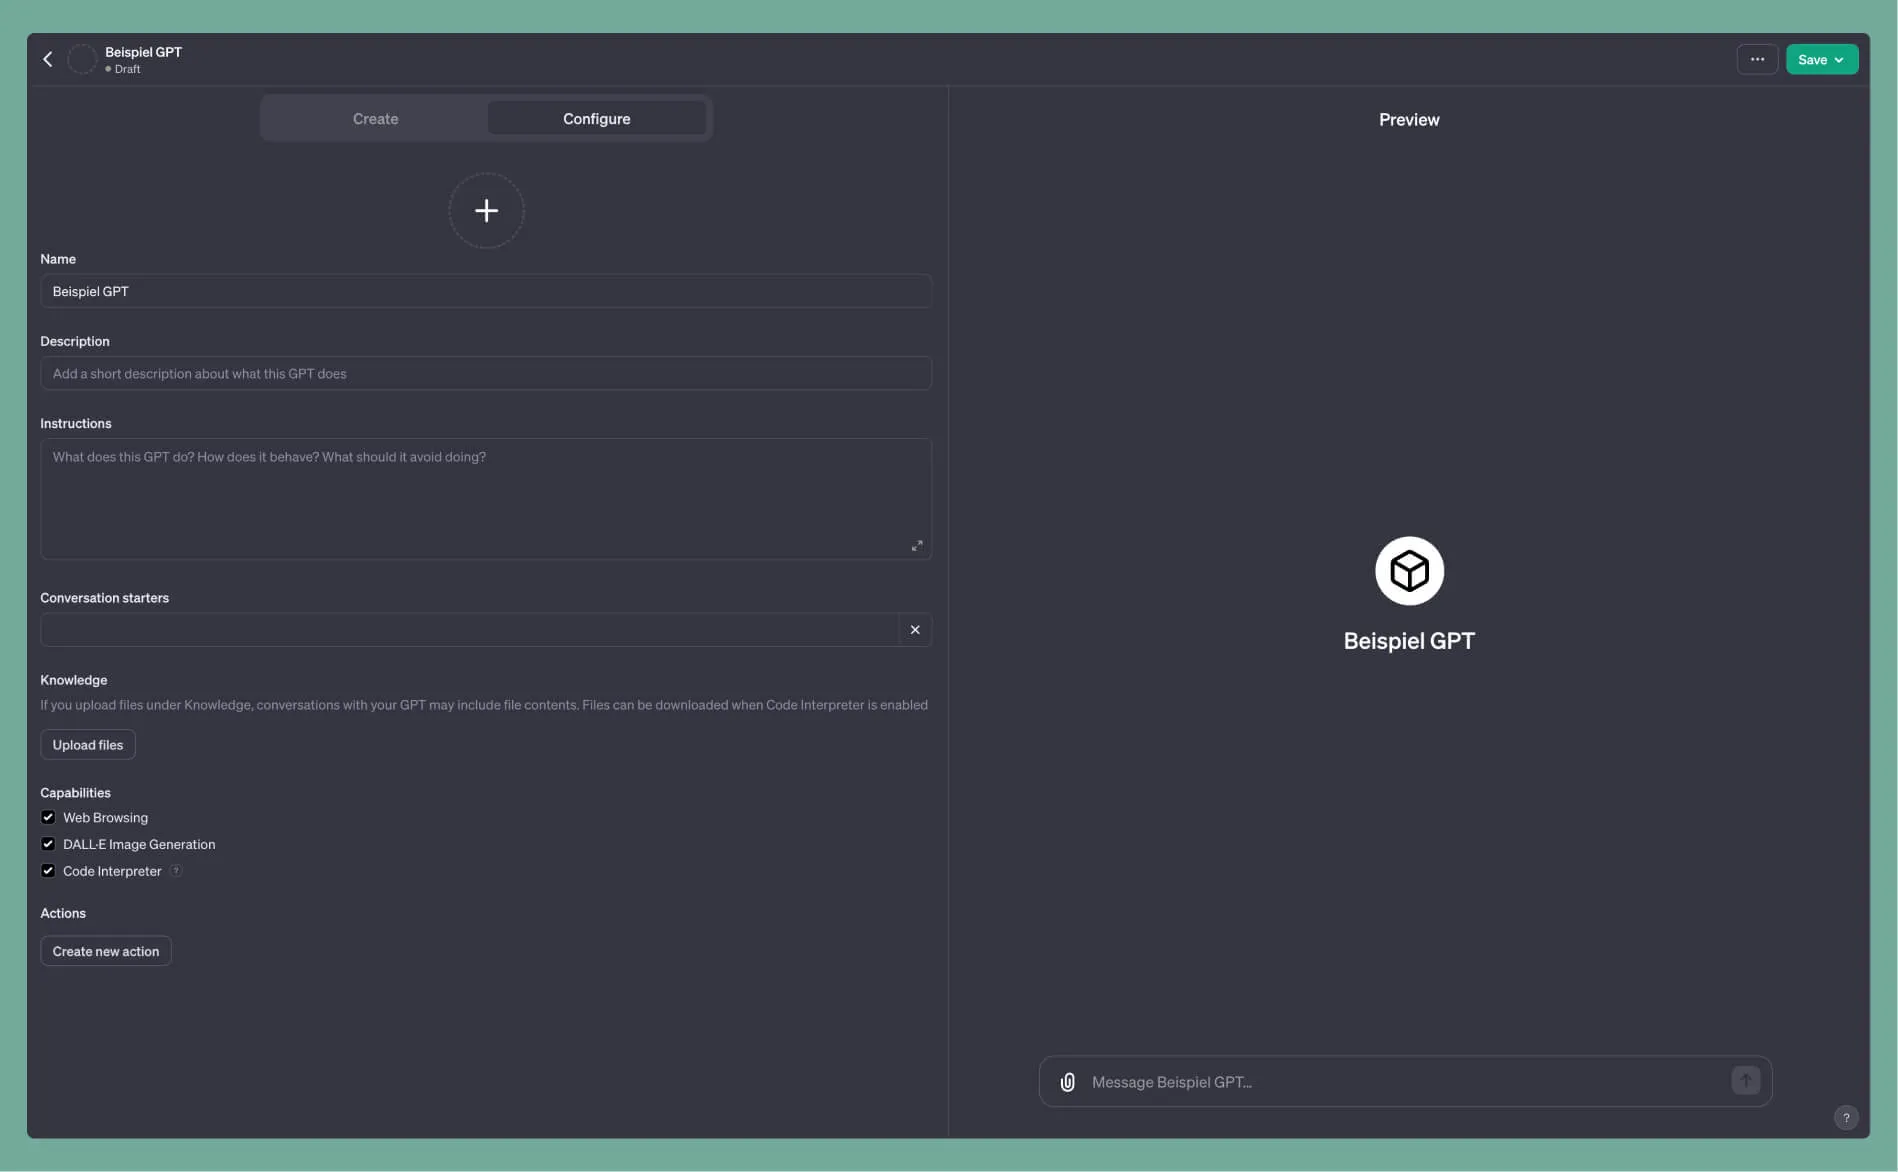Click the send message arrow button
This screenshot has width=1898, height=1172.
pyautogui.click(x=1744, y=1080)
